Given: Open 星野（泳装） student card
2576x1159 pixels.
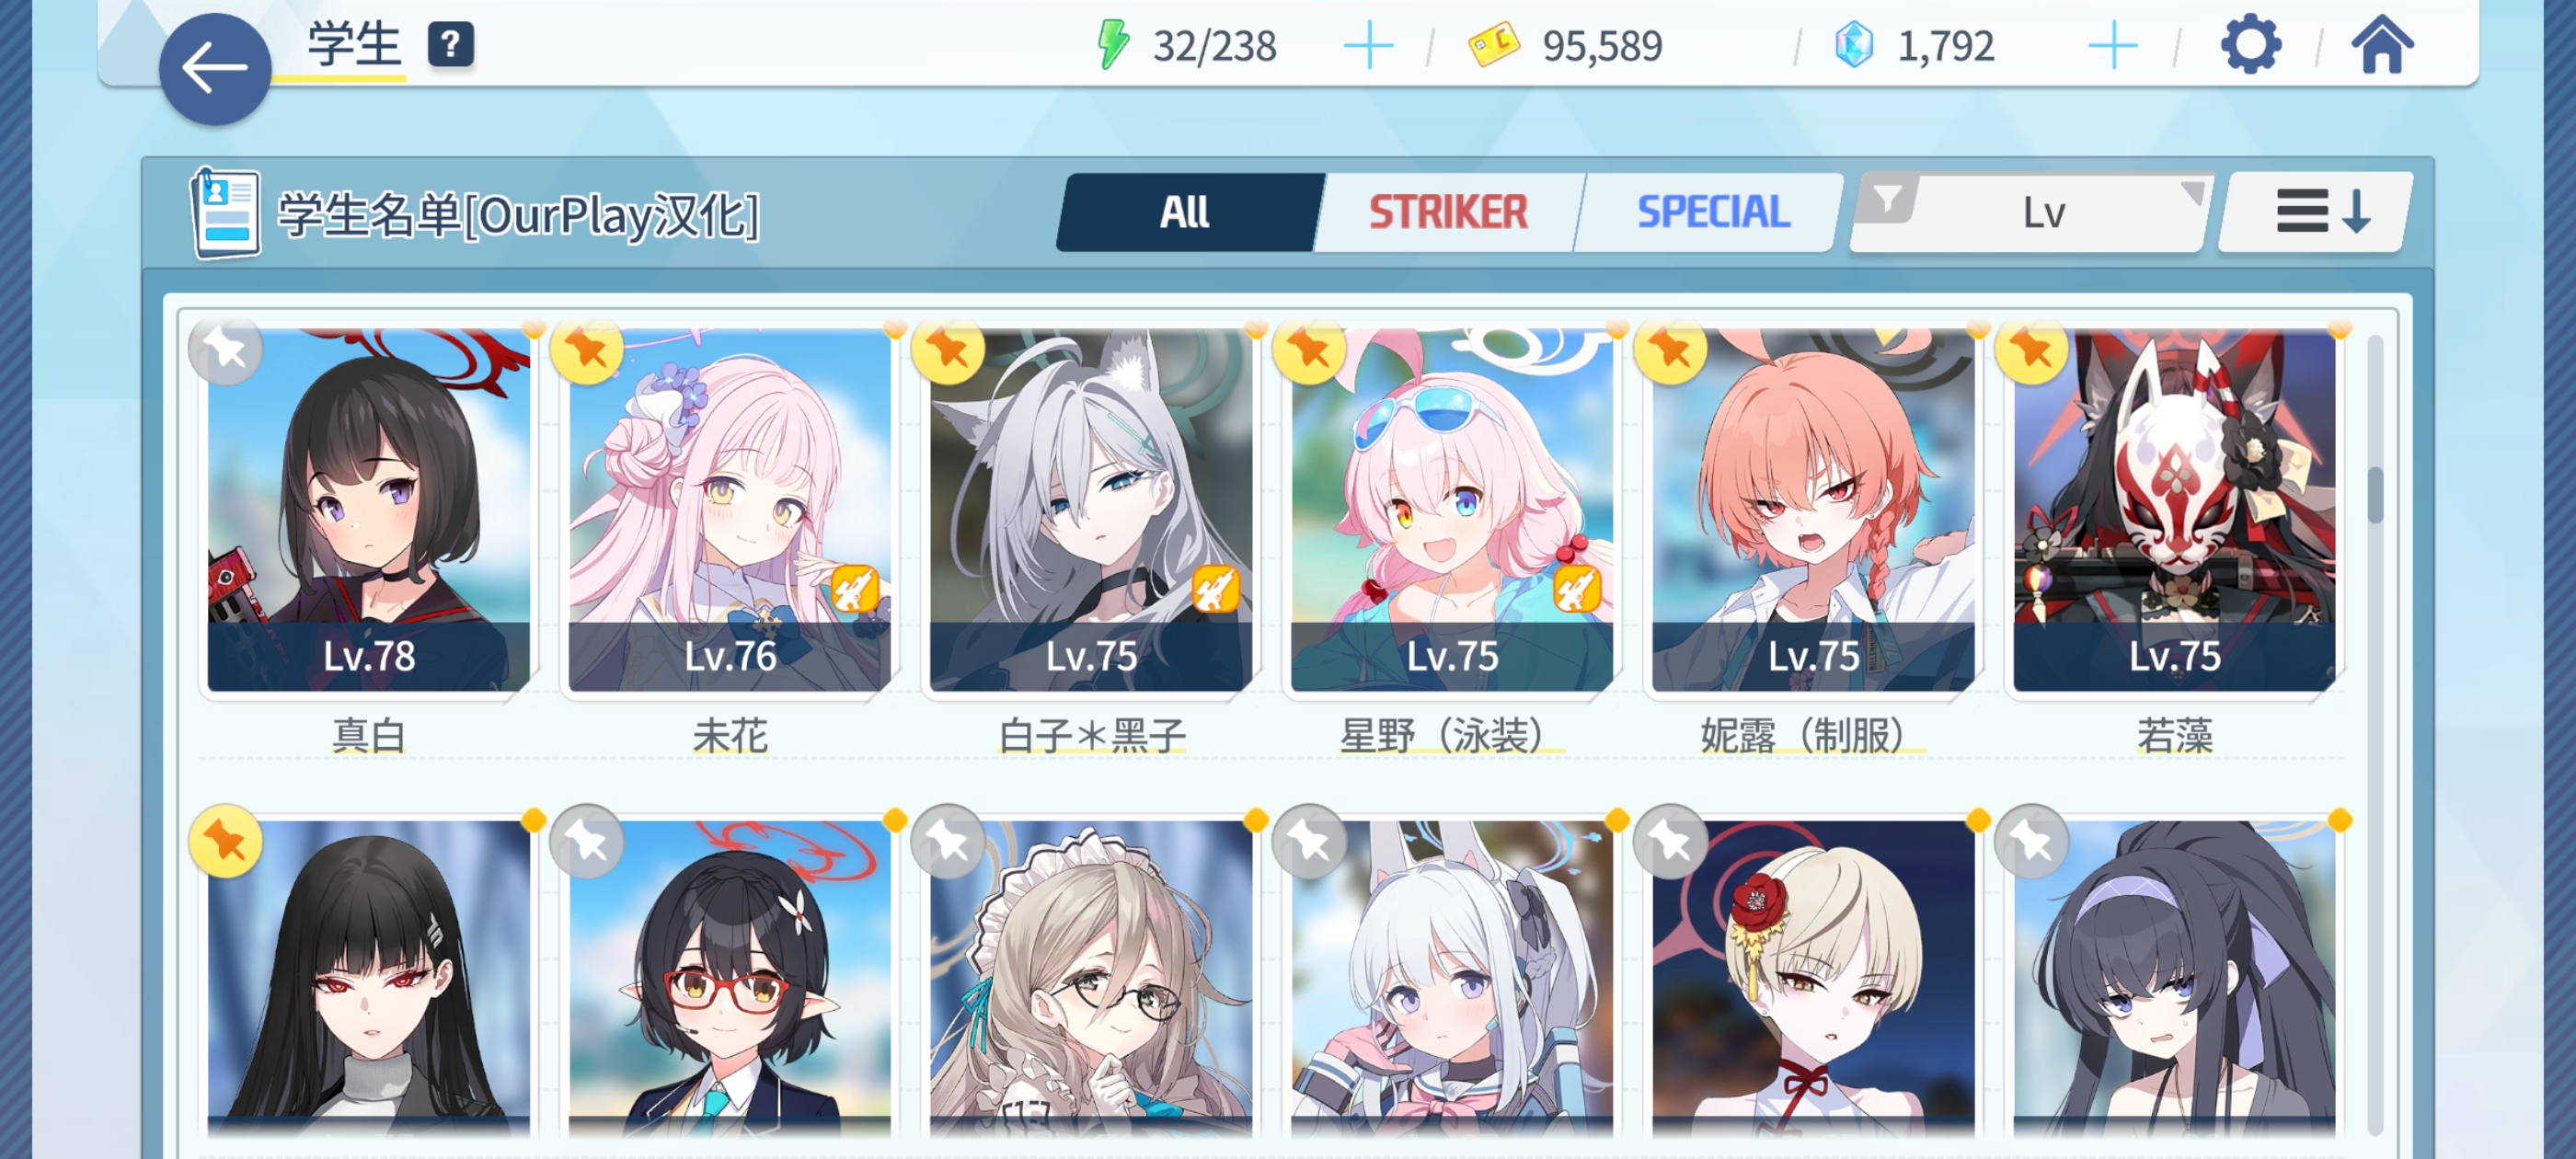Looking at the screenshot, I should (1452, 510).
